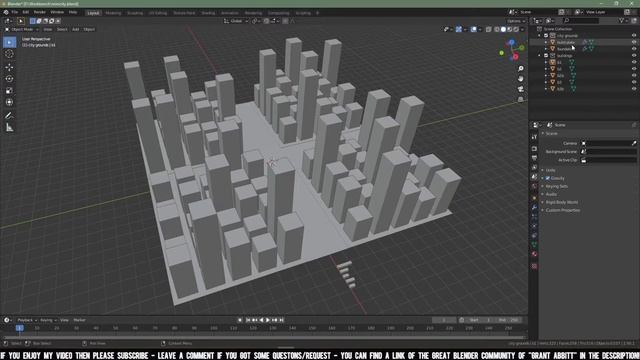This screenshot has height=360, width=640.
Task: Click the timeline current frame field
Action: 444,320
